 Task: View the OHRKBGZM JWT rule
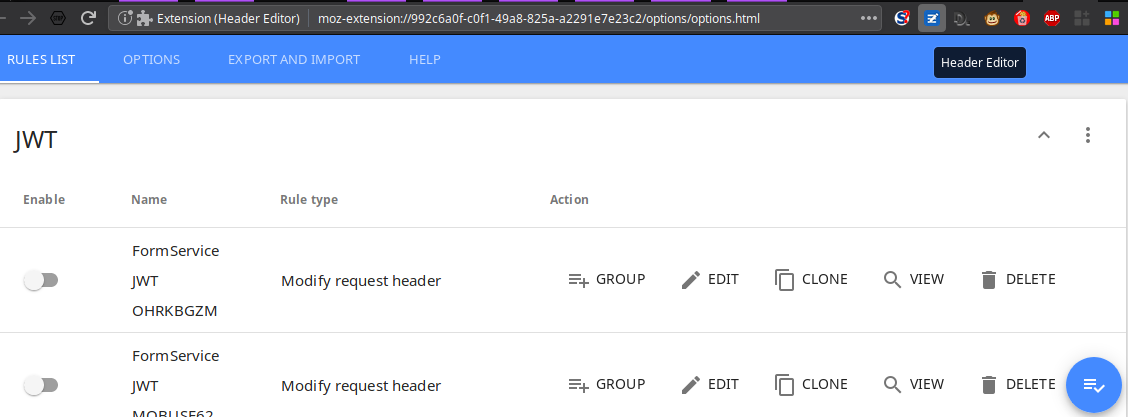[x=914, y=280]
